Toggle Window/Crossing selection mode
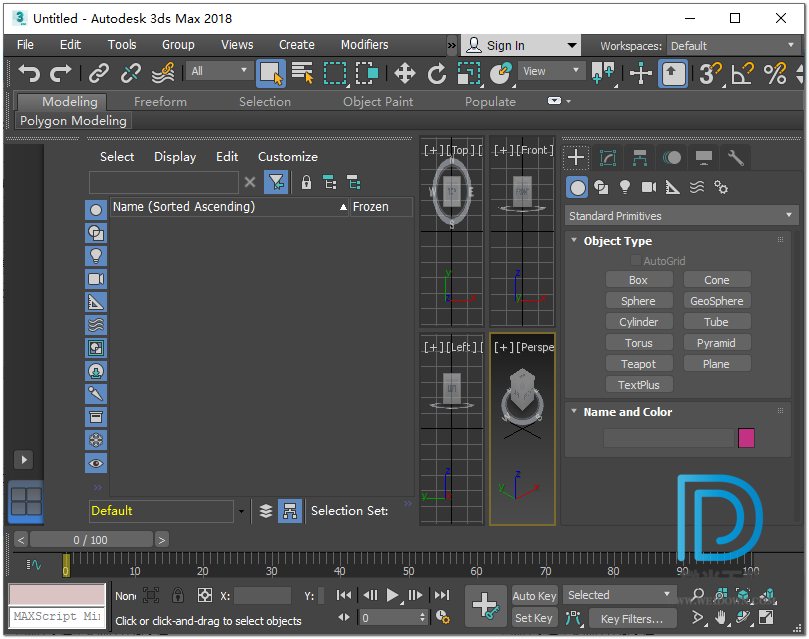The width and height of the screenshot is (809, 639). [367, 73]
